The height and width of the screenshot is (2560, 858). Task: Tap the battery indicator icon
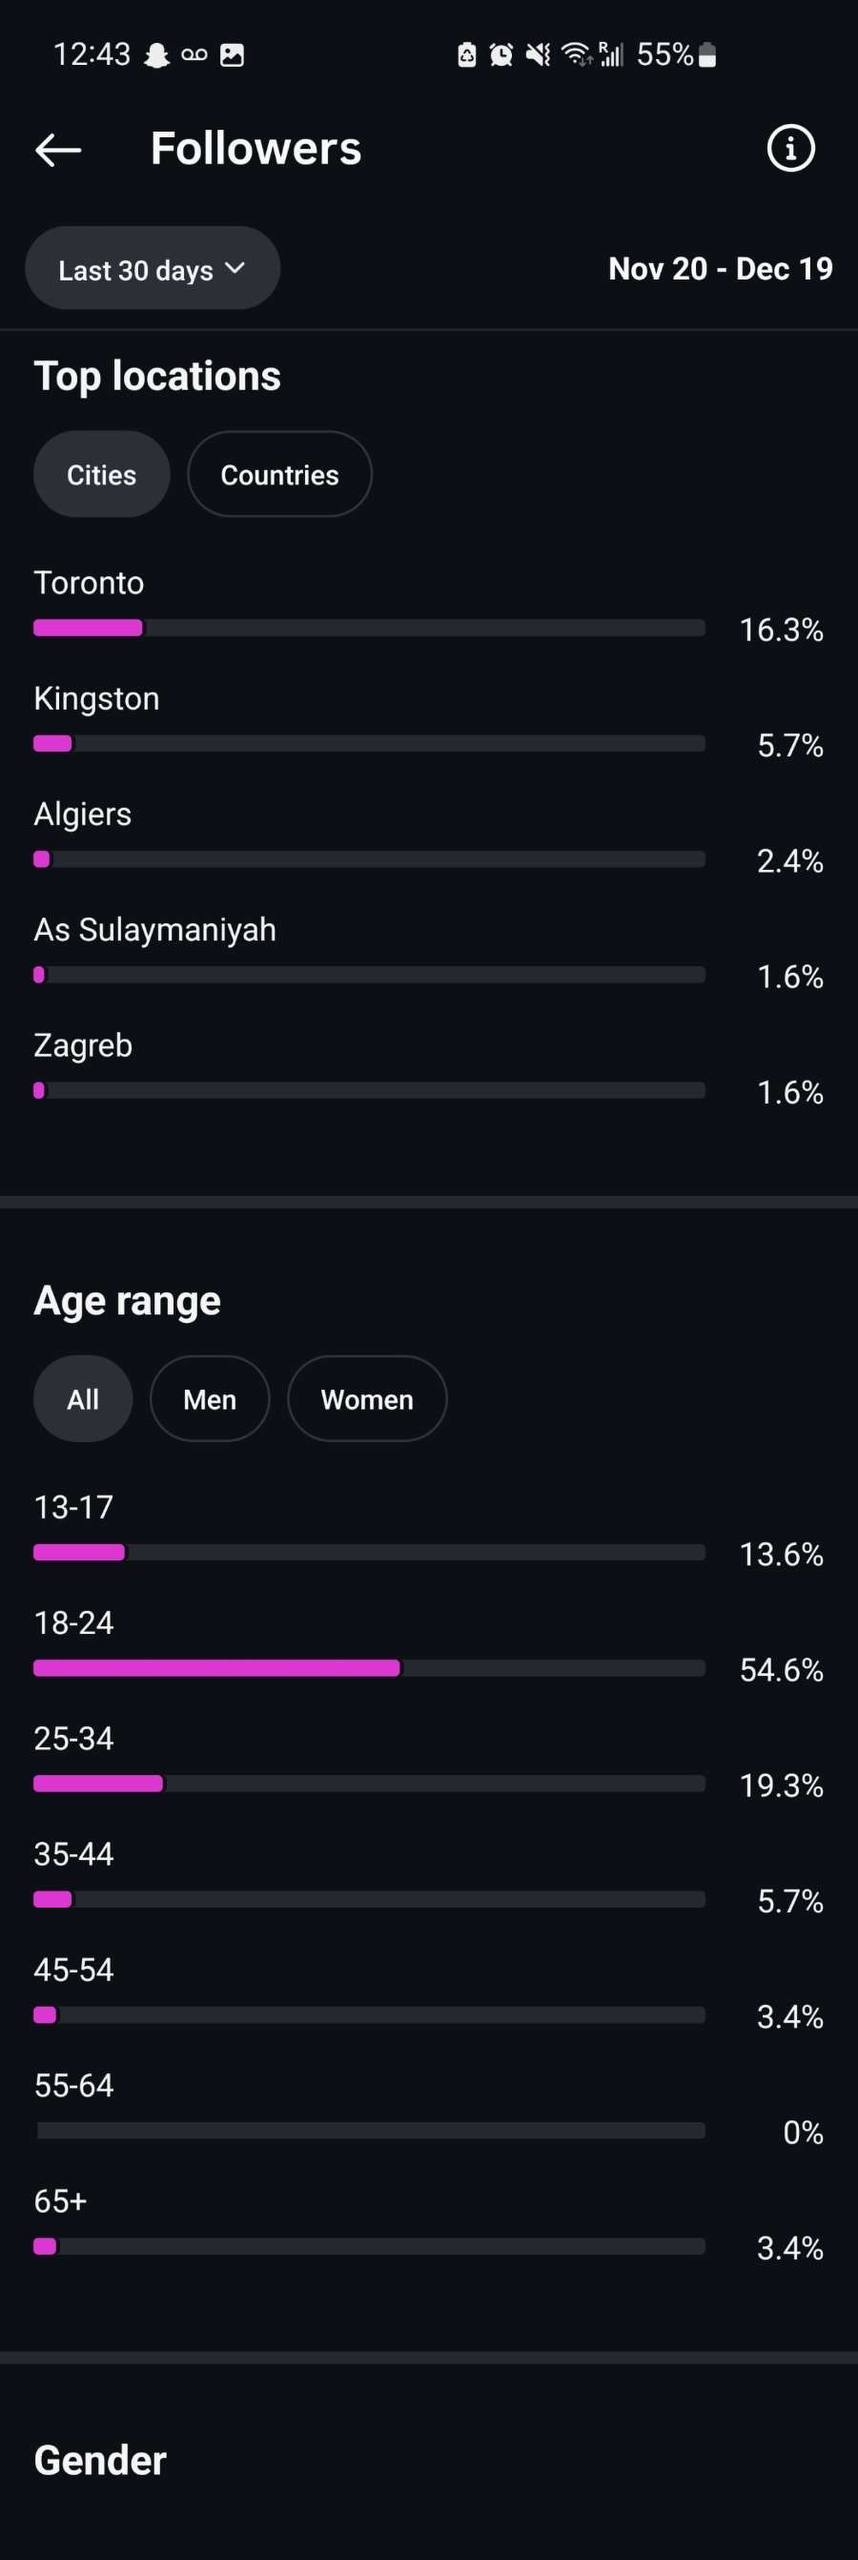click(707, 55)
